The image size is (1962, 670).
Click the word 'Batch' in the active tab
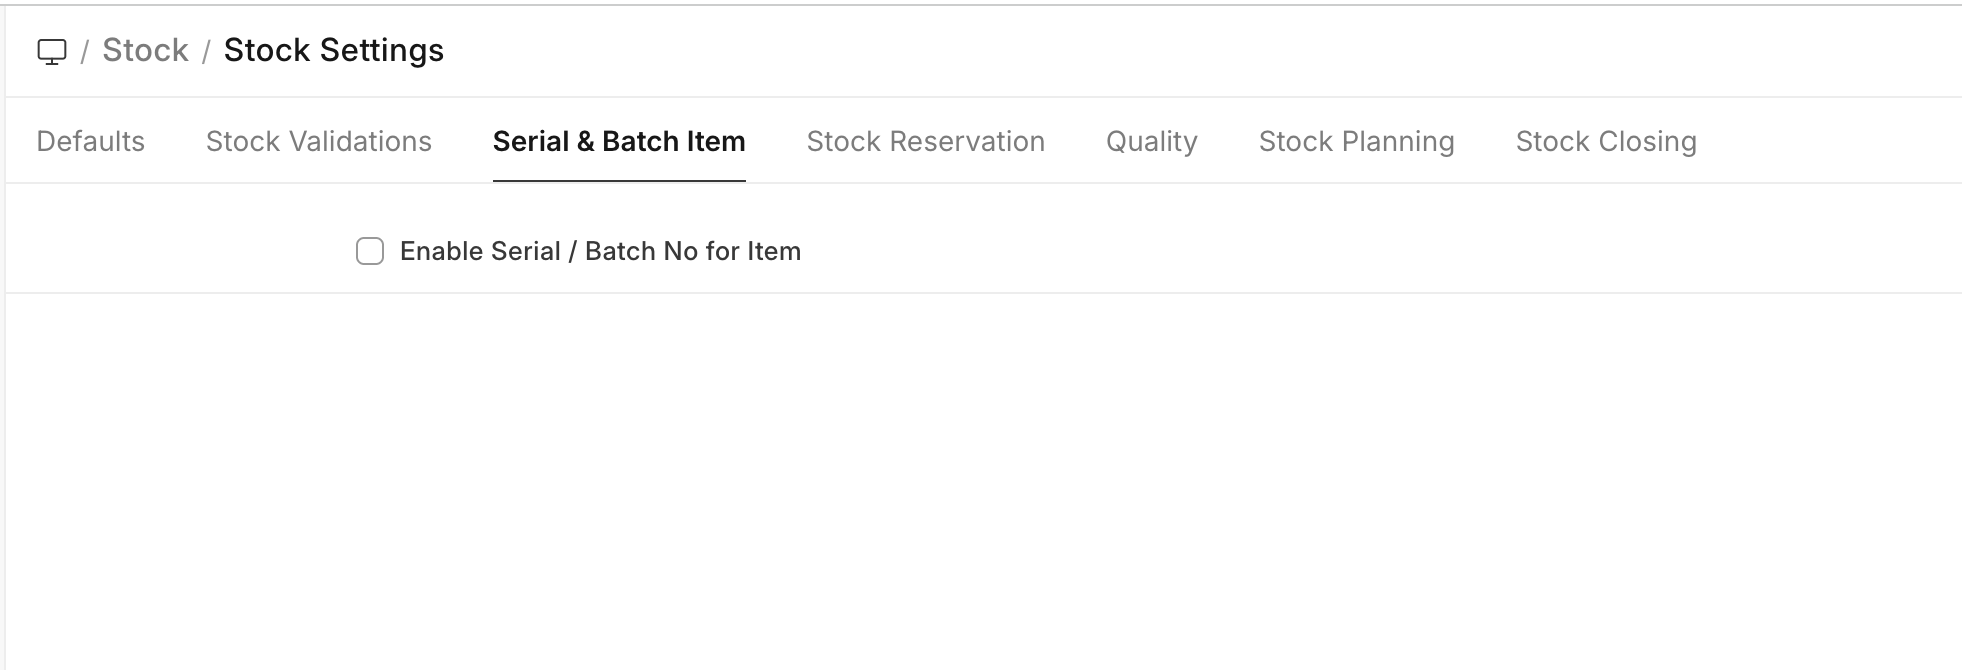639,142
